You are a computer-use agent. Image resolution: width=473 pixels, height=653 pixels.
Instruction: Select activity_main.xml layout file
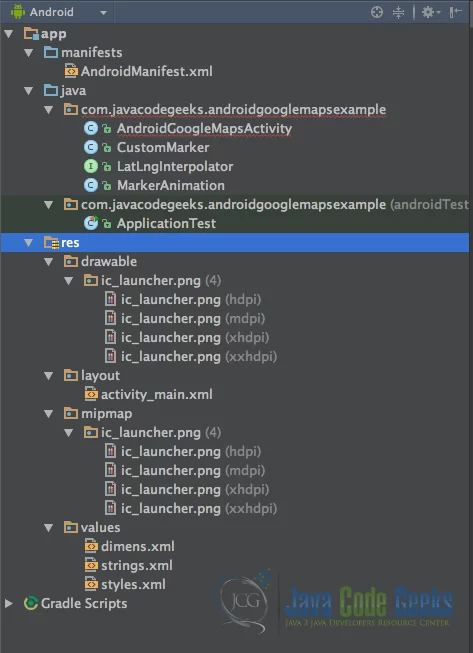[157, 394]
